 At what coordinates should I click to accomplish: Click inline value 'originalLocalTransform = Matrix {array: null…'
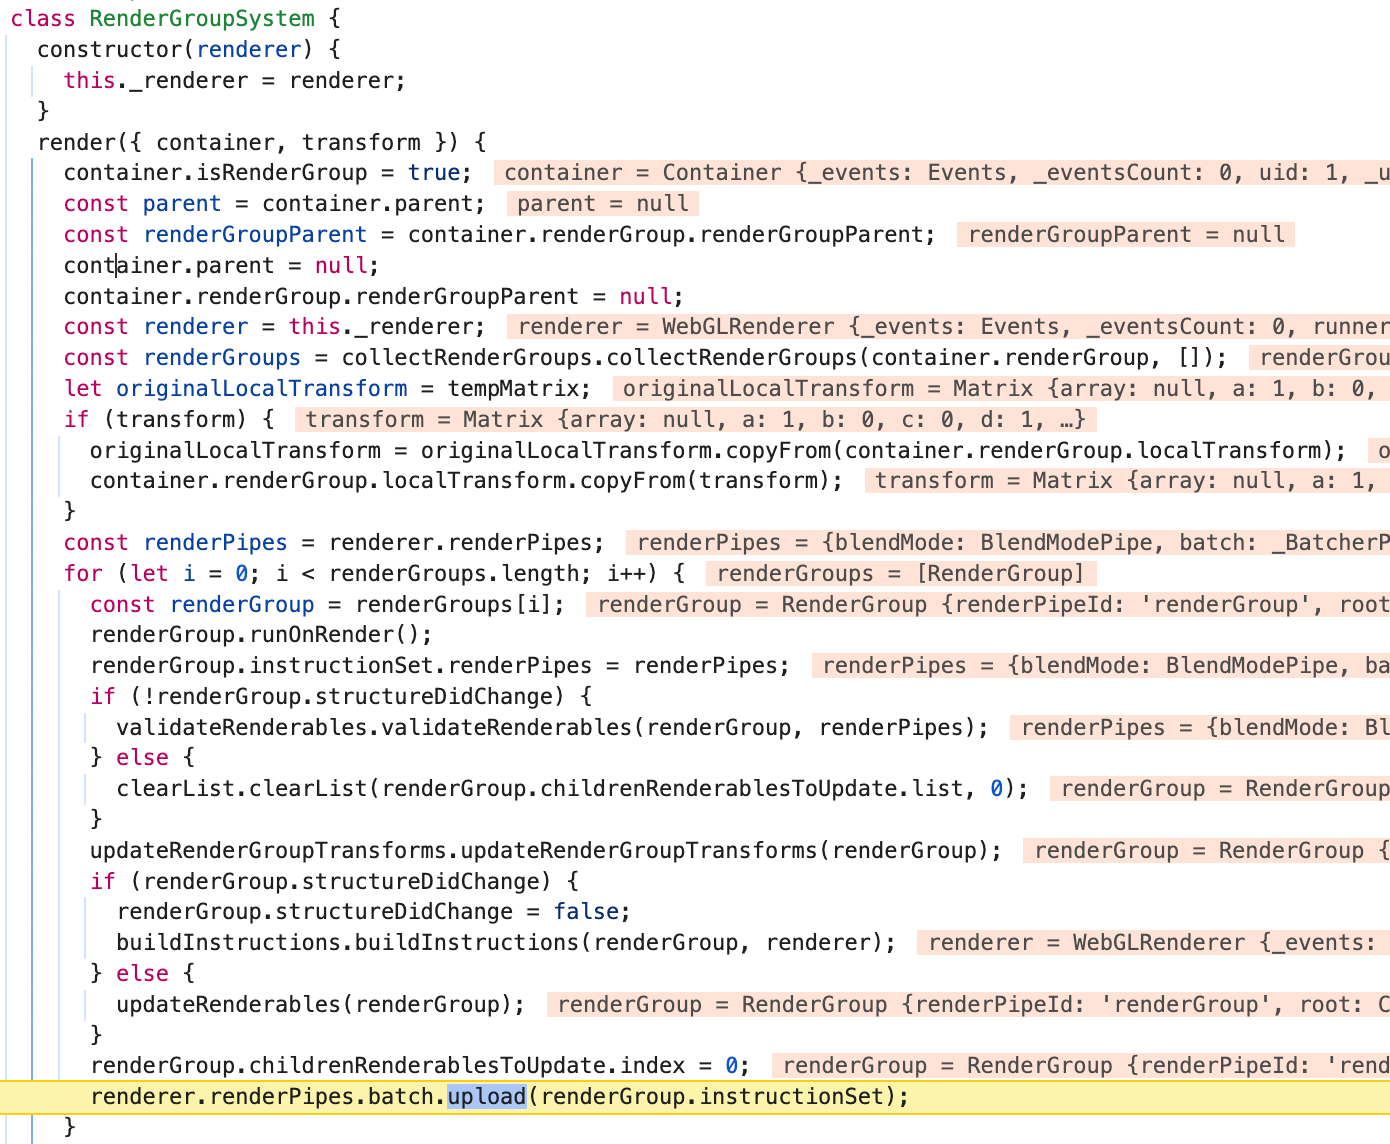click(x=1001, y=389)
